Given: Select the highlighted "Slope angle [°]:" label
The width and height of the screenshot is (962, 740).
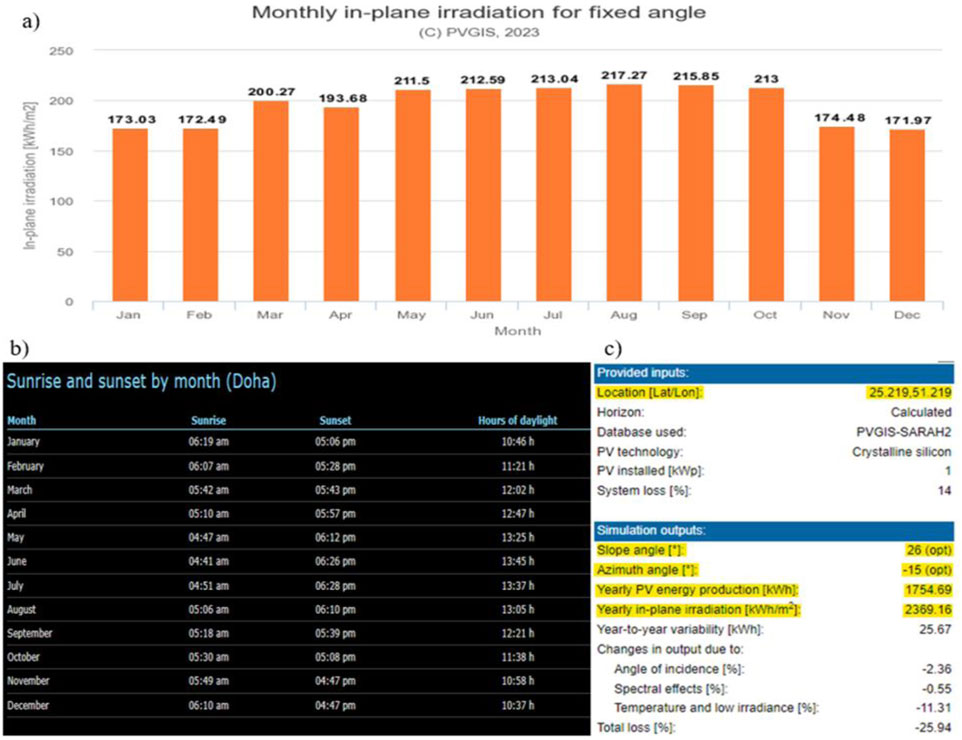Looking at the screenshot, I should [641, 550].
